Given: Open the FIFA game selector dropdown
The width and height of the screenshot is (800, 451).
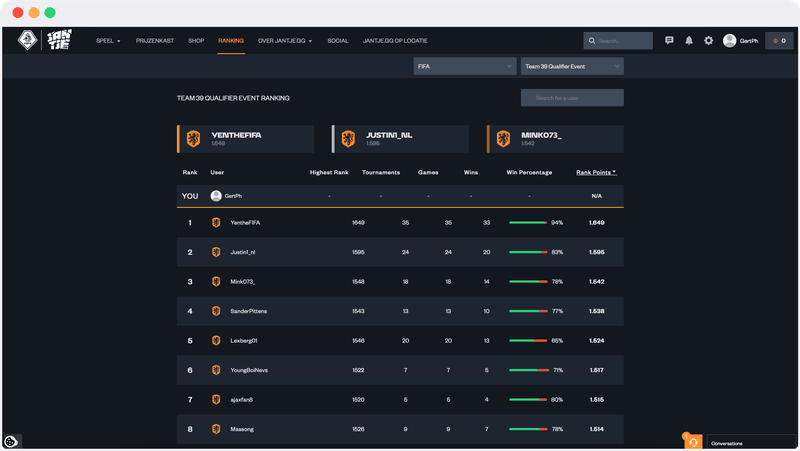Looking at the screenshot, I should [465, 66].
